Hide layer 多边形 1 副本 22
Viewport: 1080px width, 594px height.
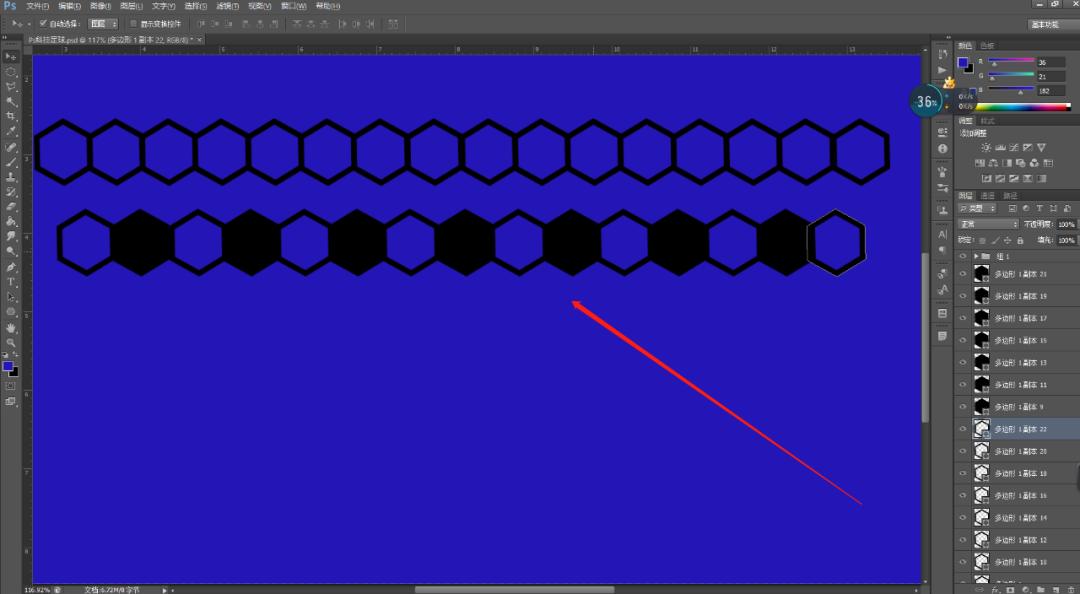click(x=963, y=429)
